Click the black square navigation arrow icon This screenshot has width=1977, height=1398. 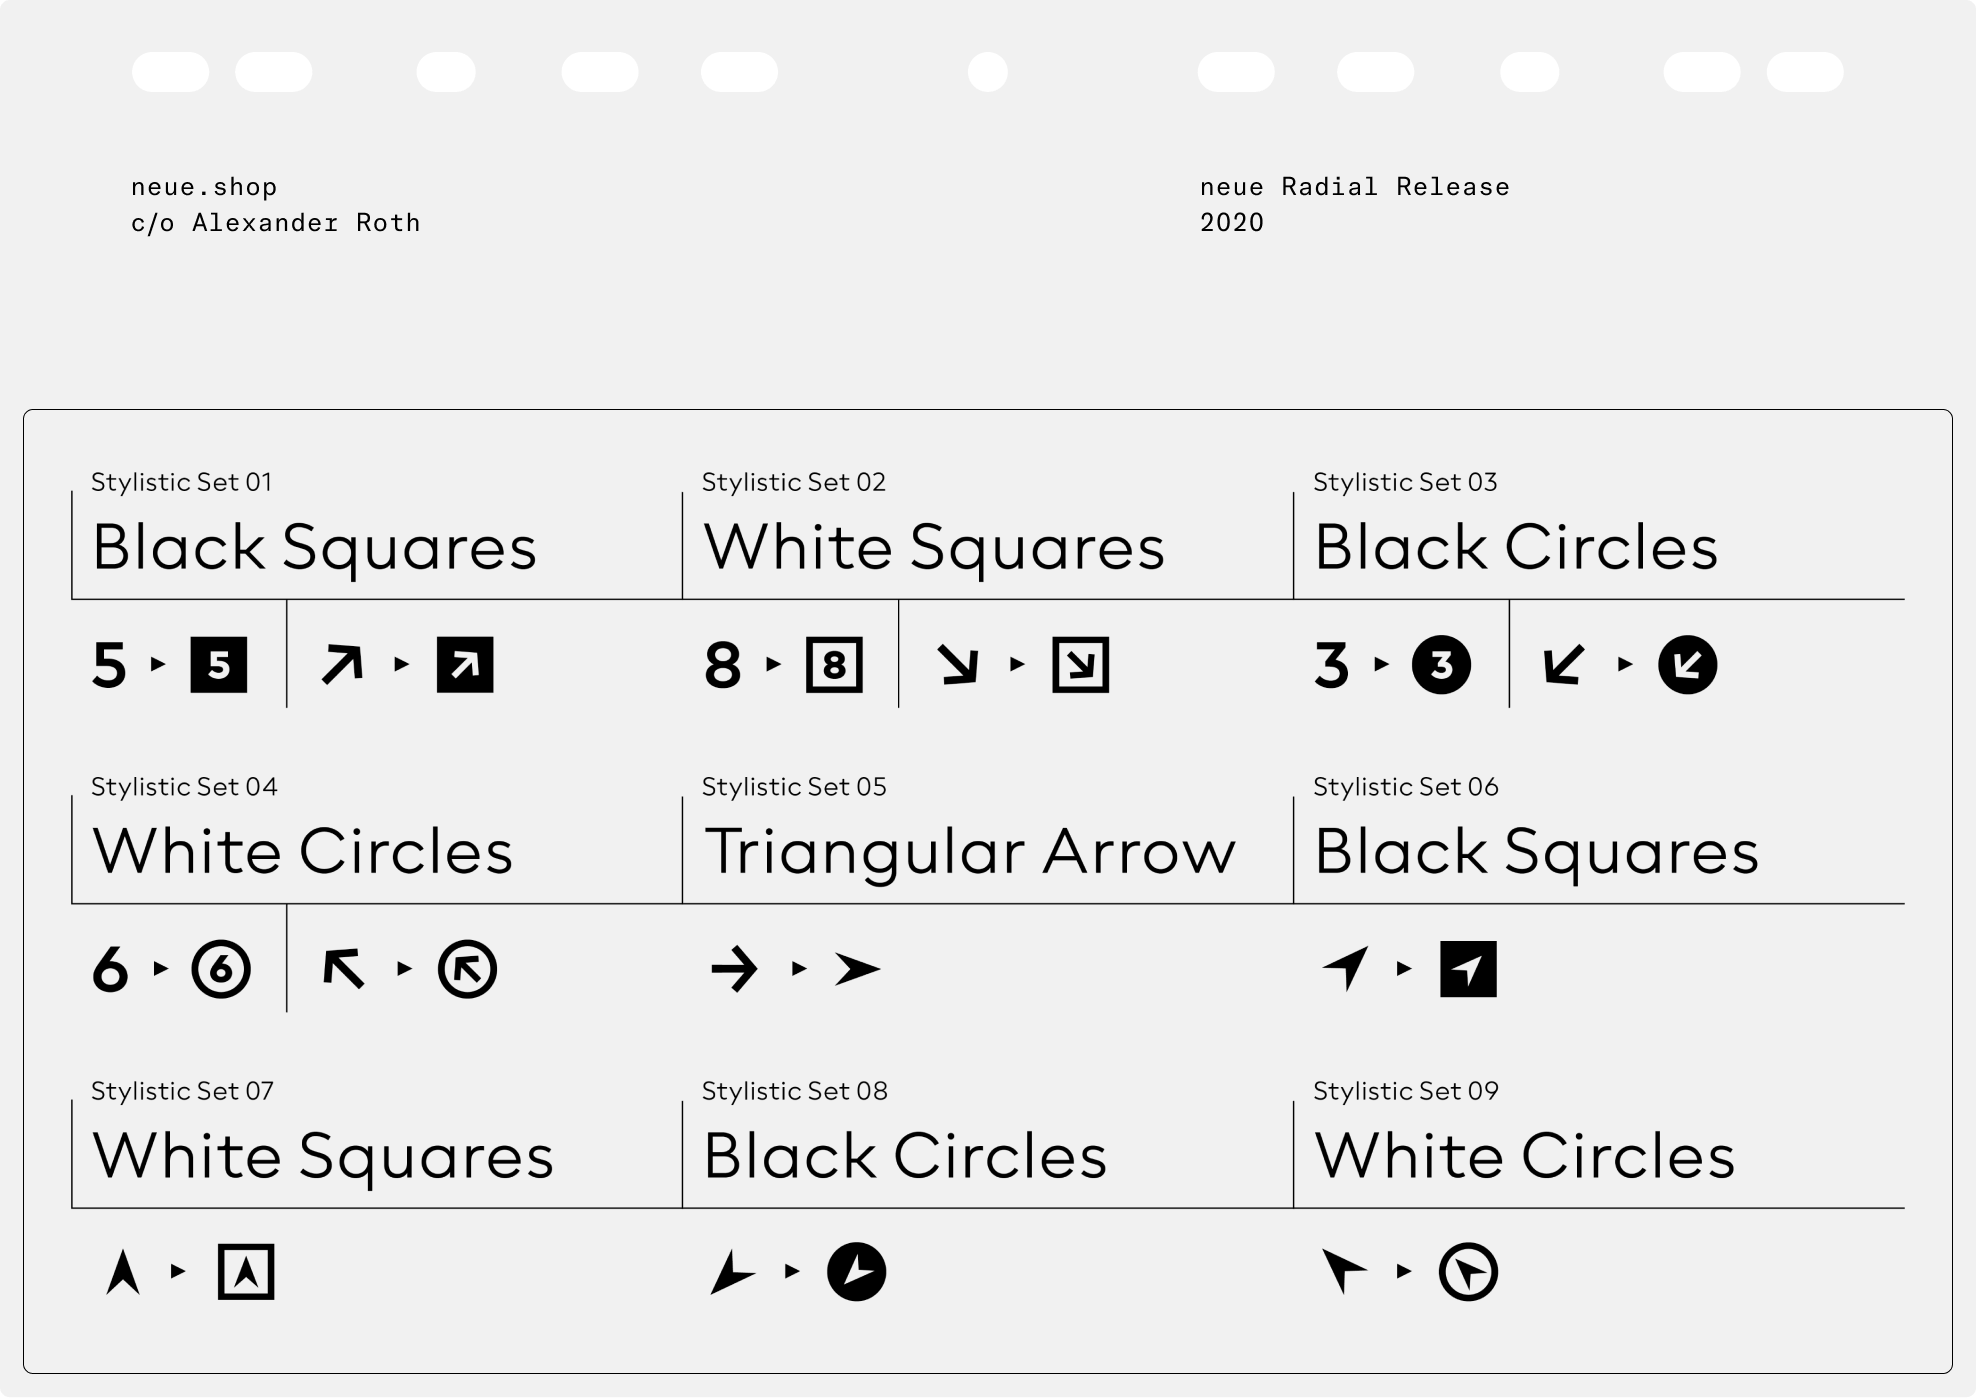(x=1468, y=969)
